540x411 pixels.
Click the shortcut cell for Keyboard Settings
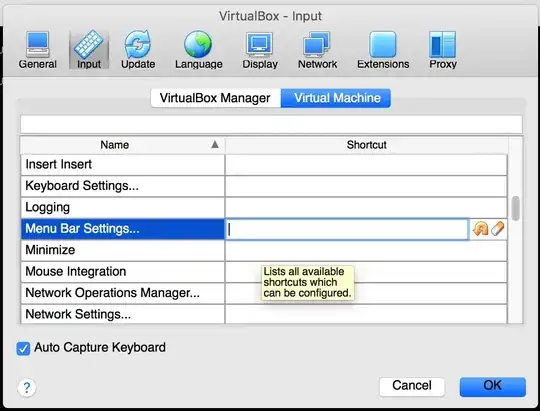(x=366, y=186)
